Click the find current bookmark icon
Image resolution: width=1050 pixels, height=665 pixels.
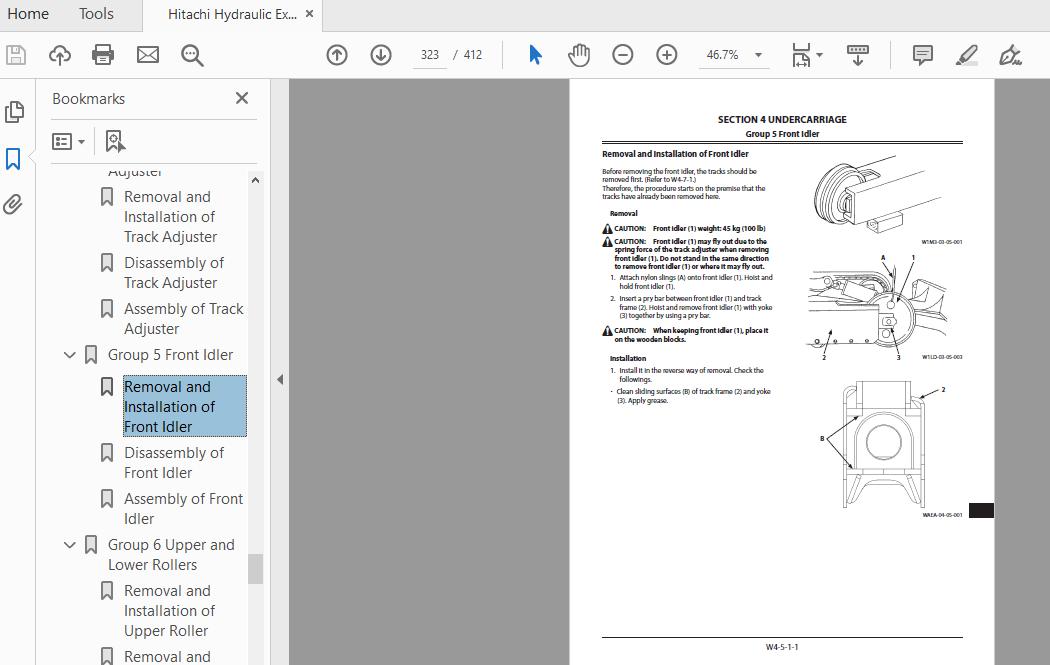[115, 141]
